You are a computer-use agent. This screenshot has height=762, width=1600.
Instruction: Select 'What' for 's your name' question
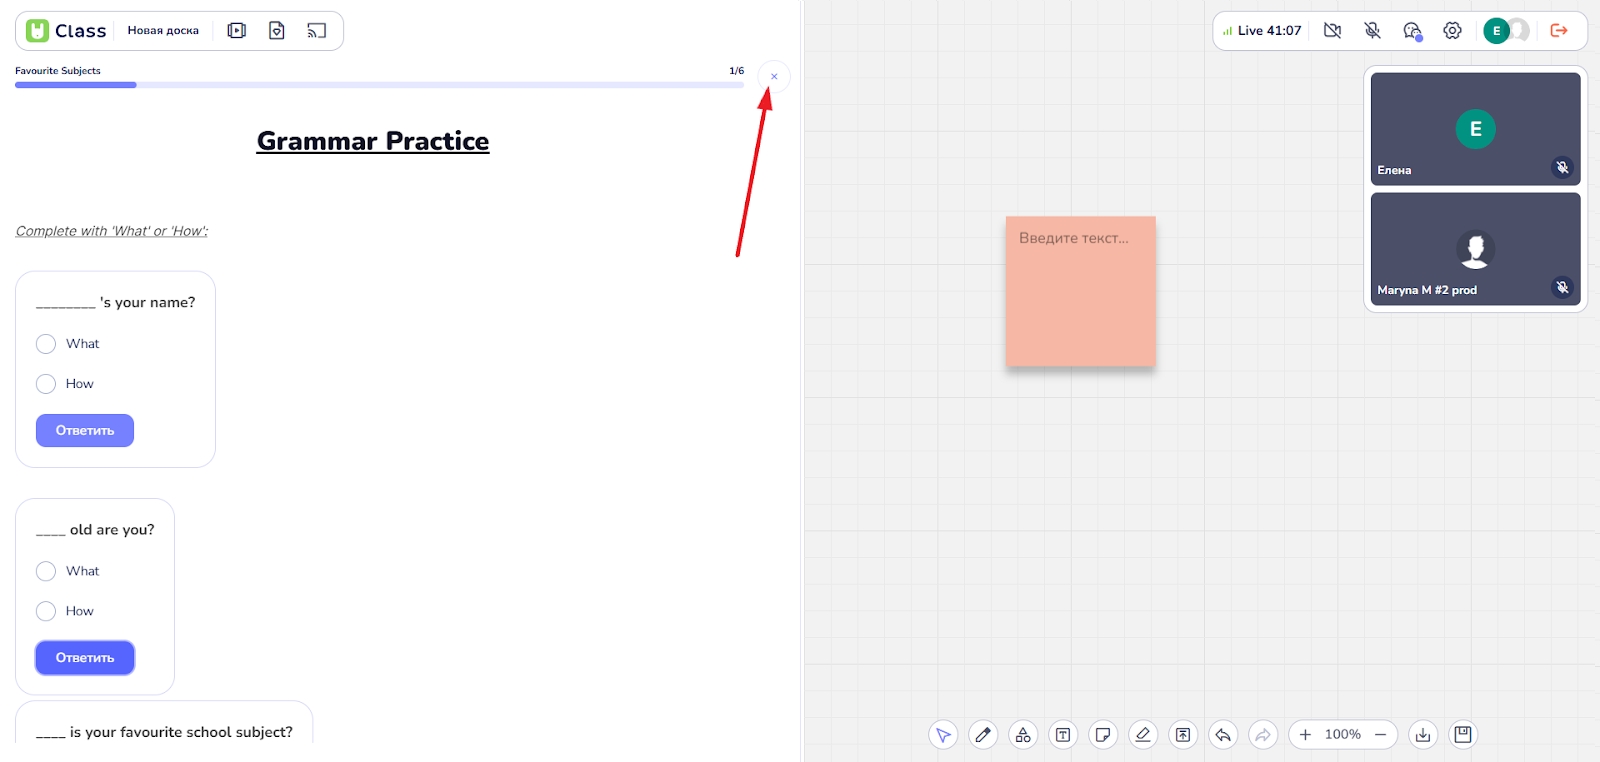coord(46,344)
